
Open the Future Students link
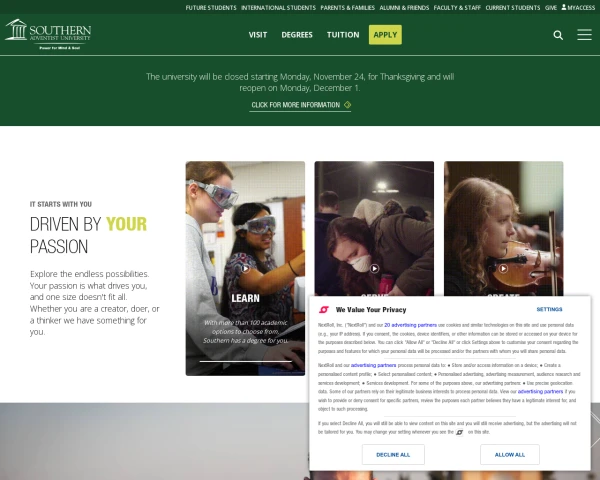(x=211, y=8)
